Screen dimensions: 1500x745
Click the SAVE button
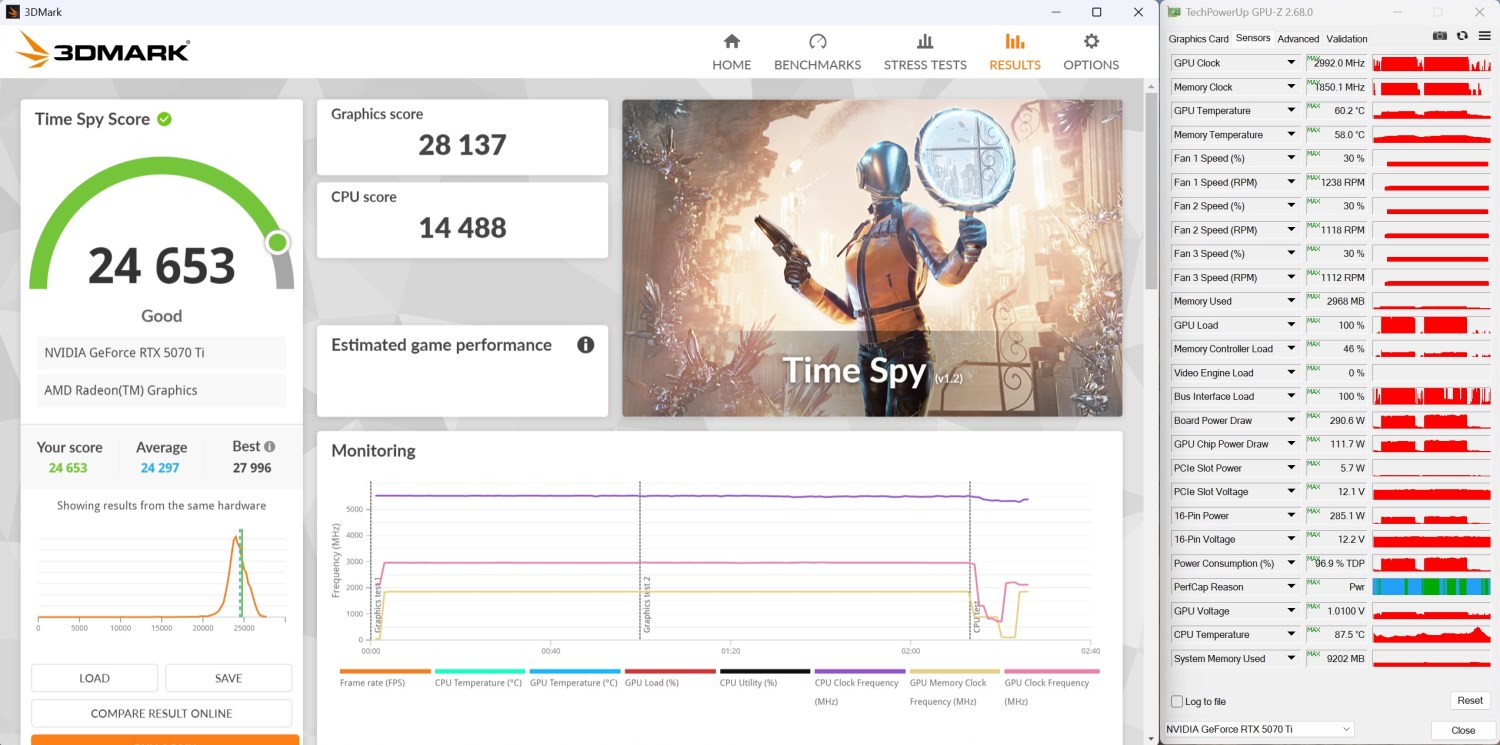tap(228, 678)
